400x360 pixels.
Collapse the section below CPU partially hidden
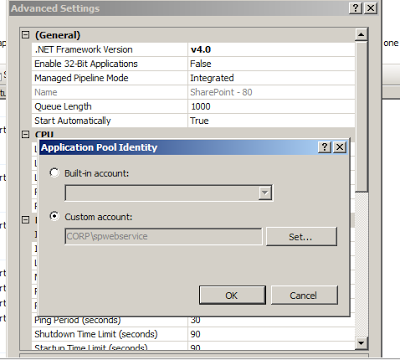26,220
